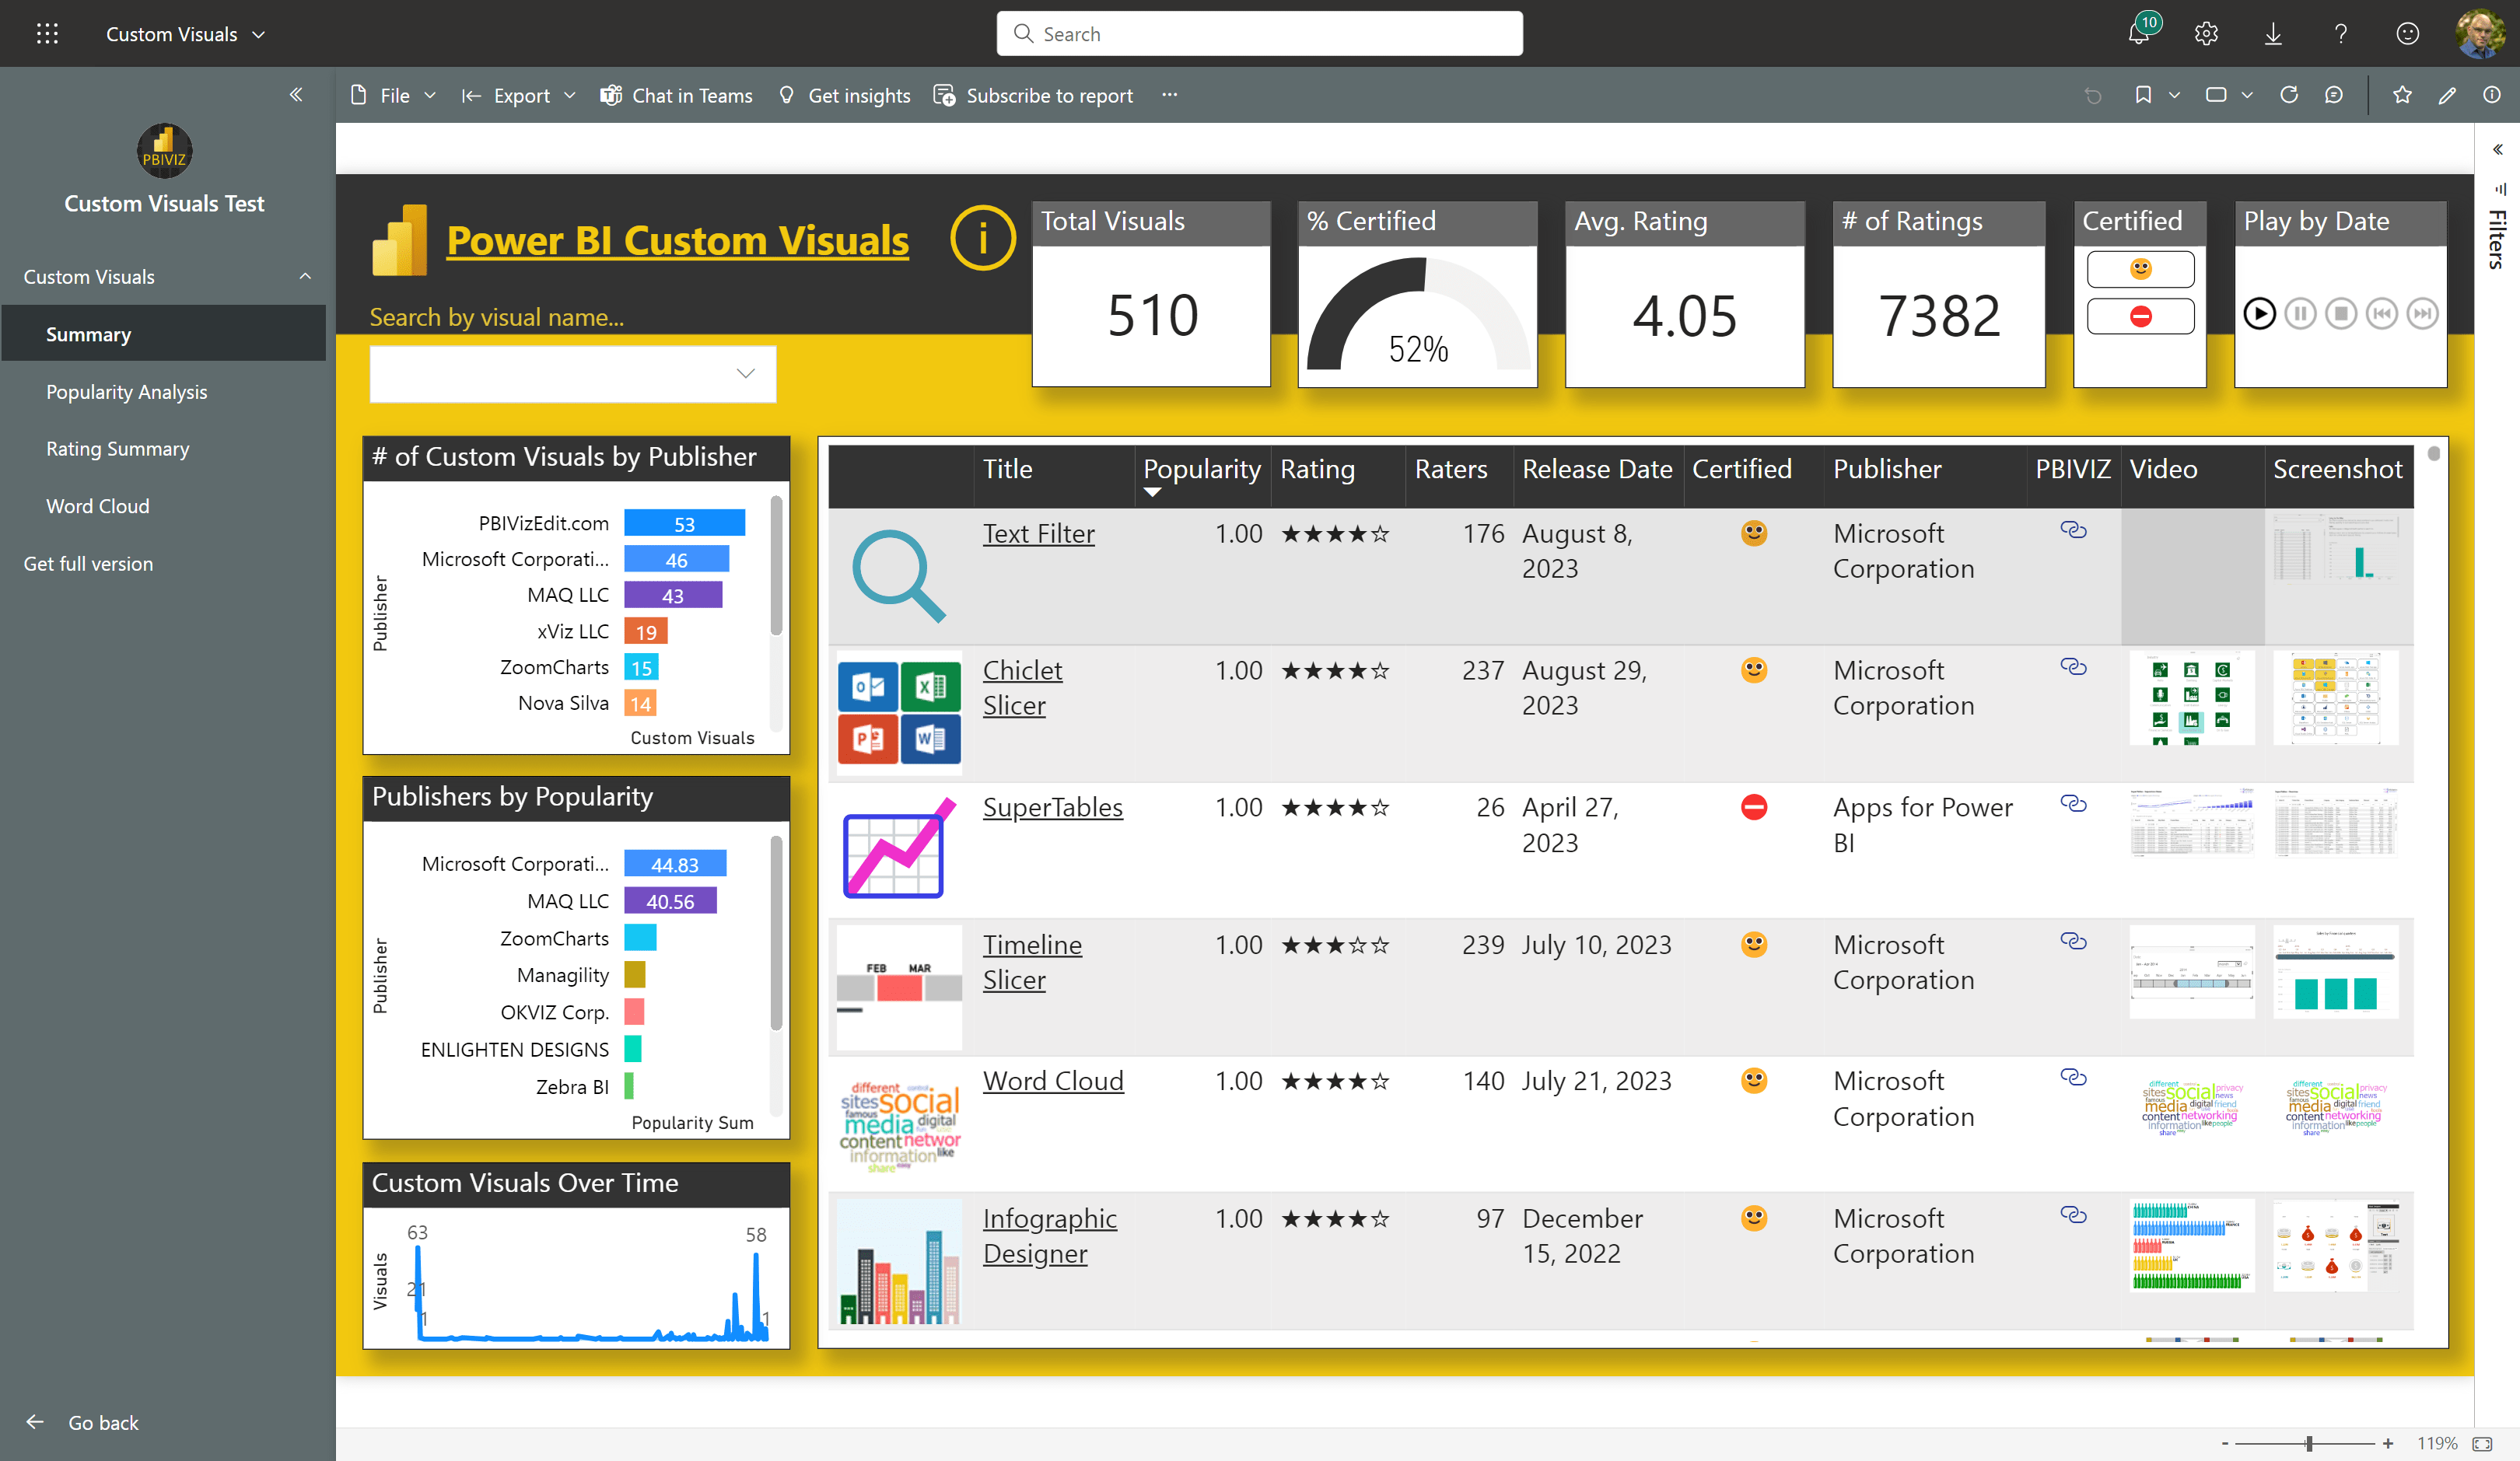Click the refresh visuals icon

point(2288,95)
